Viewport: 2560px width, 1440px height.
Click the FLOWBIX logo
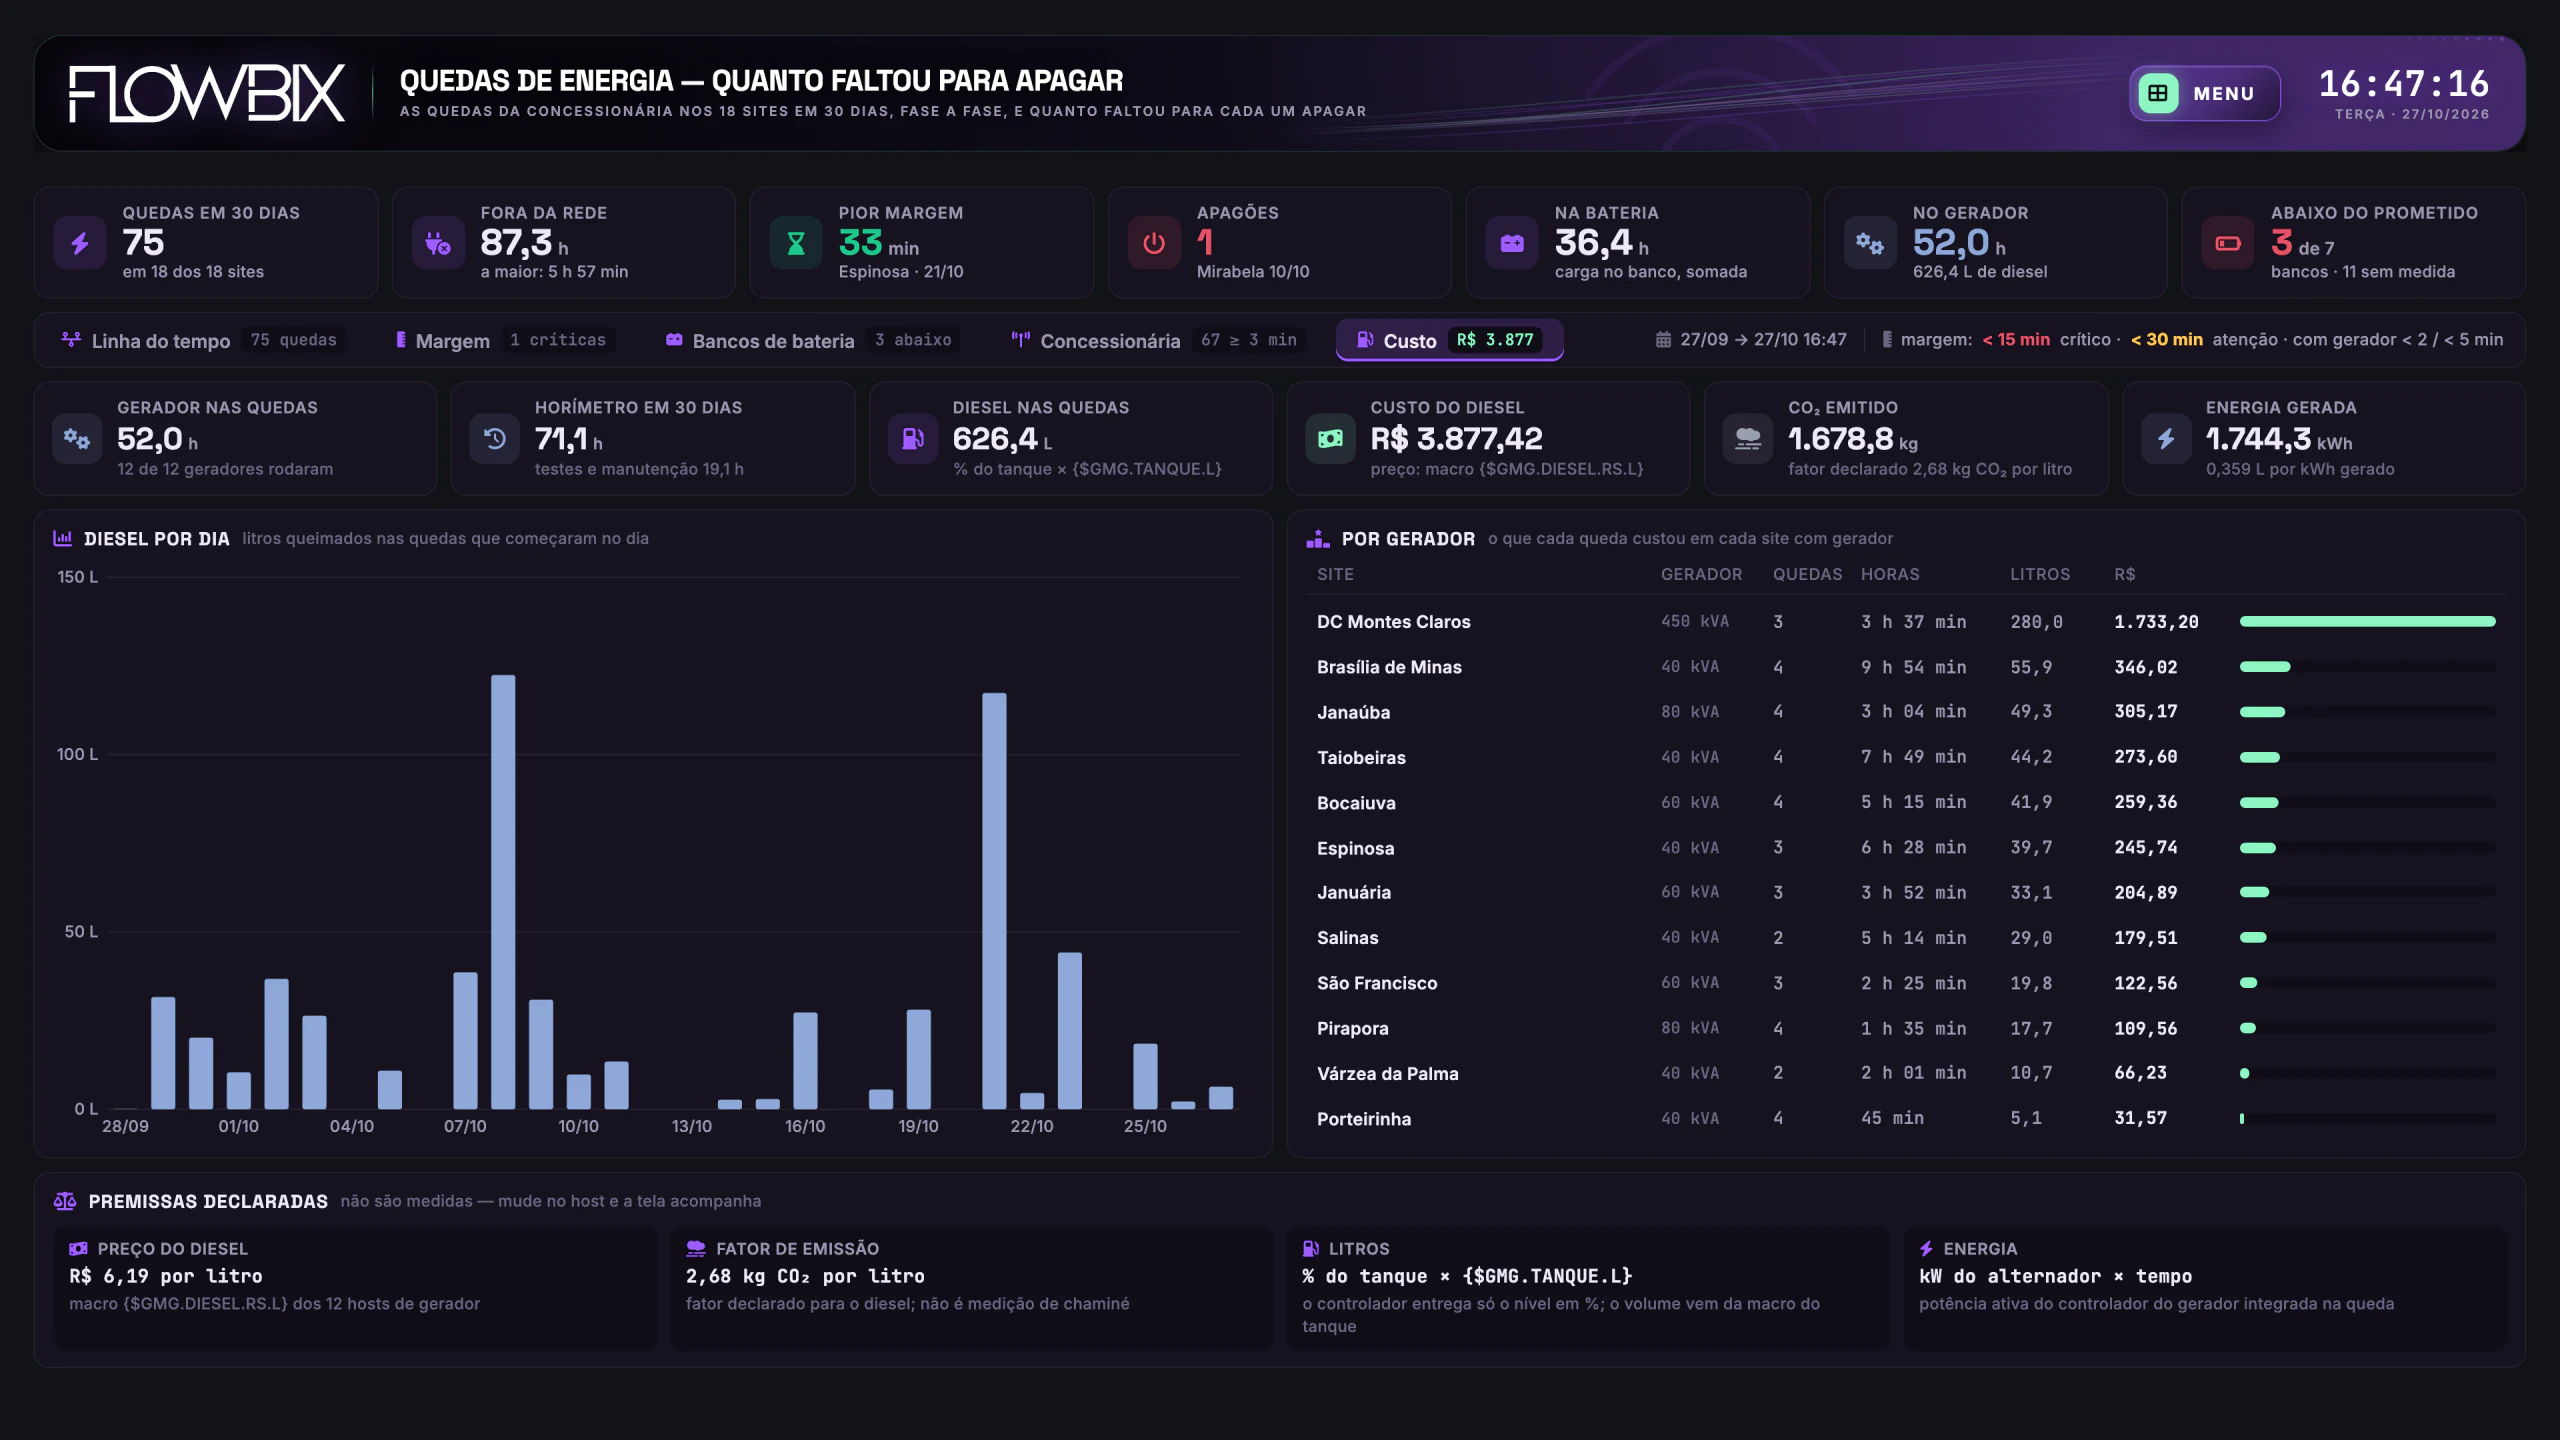click(x=207, y=94)
